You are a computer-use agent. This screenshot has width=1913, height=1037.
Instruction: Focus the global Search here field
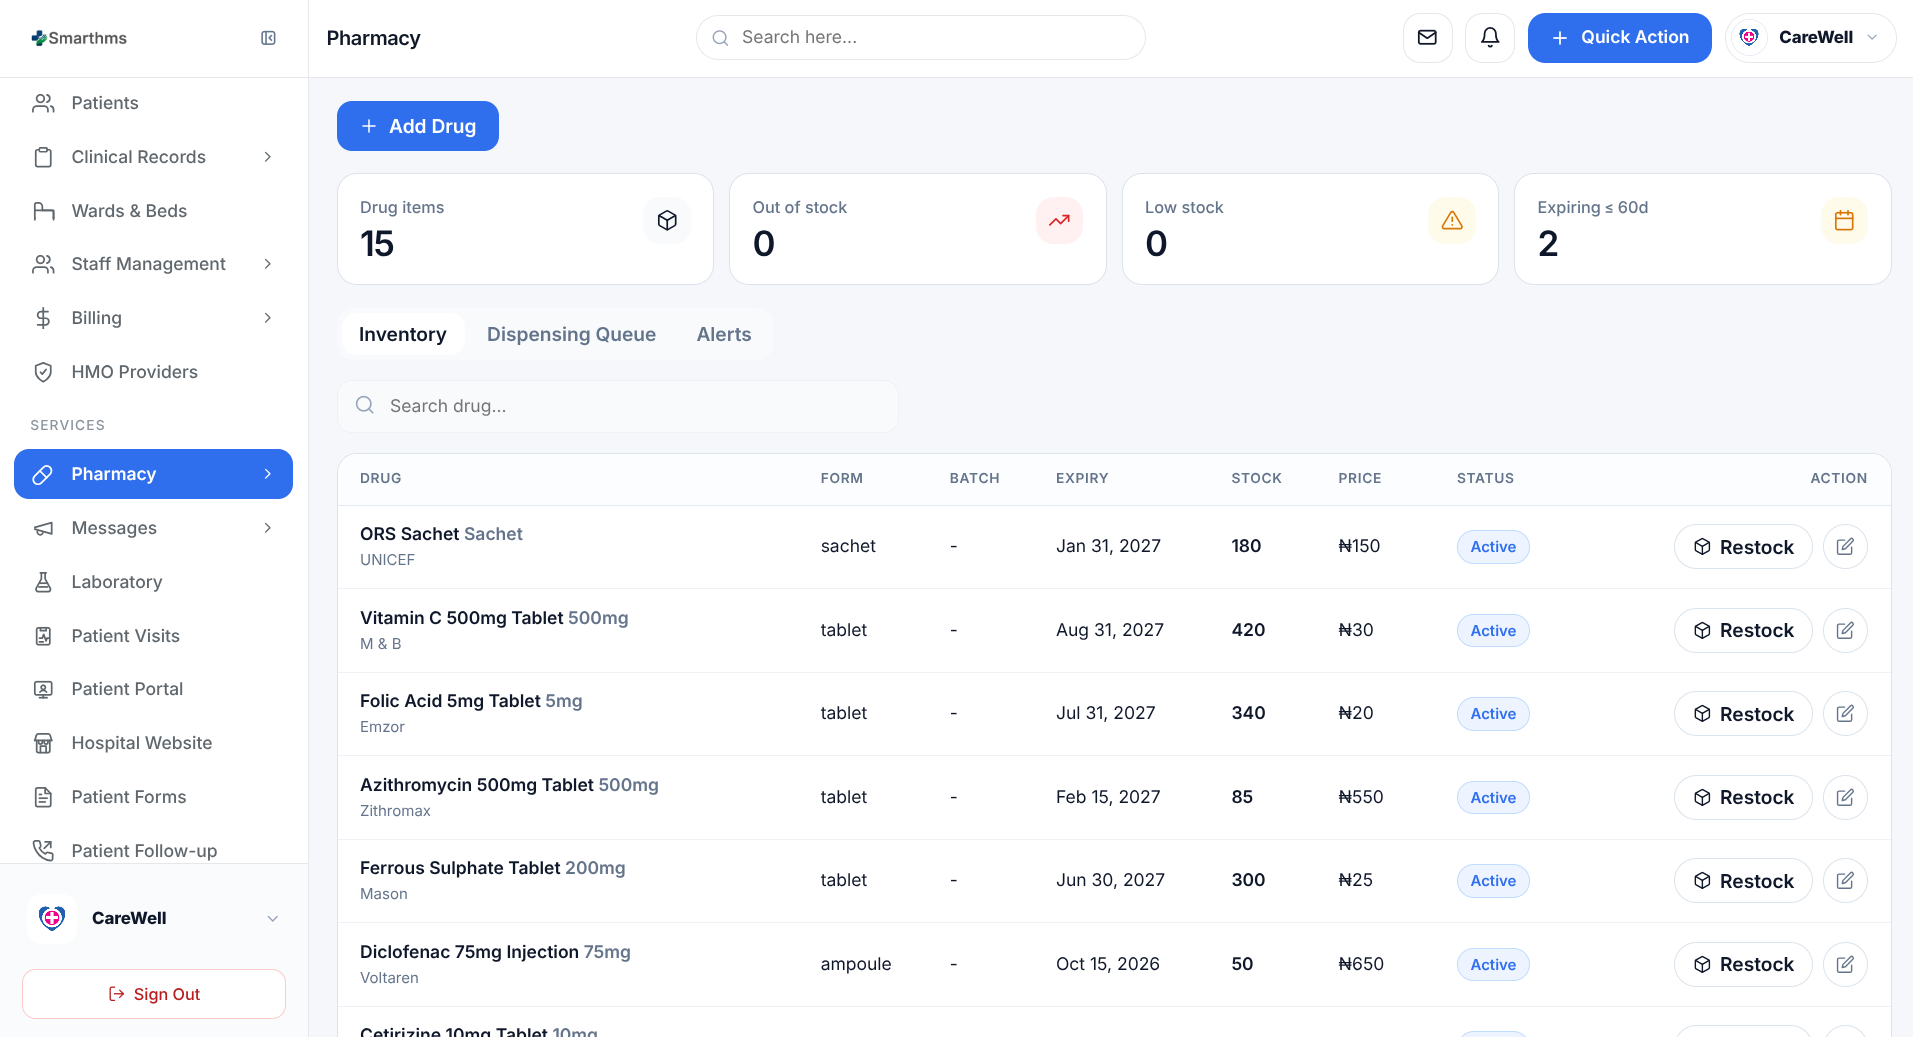click(x=920, y=38)
